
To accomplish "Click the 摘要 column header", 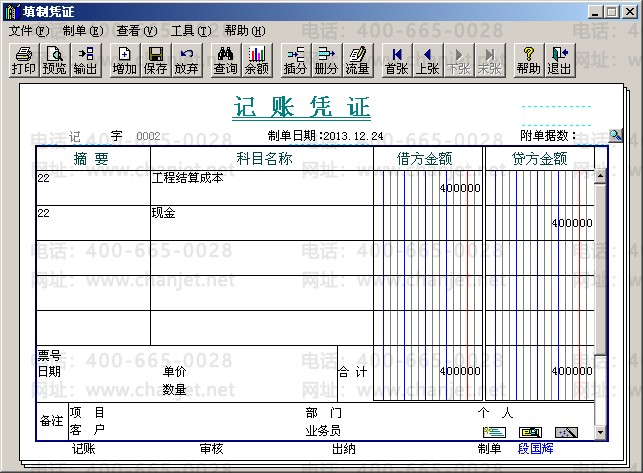I will pyautogui.click(x=93, y=158).
